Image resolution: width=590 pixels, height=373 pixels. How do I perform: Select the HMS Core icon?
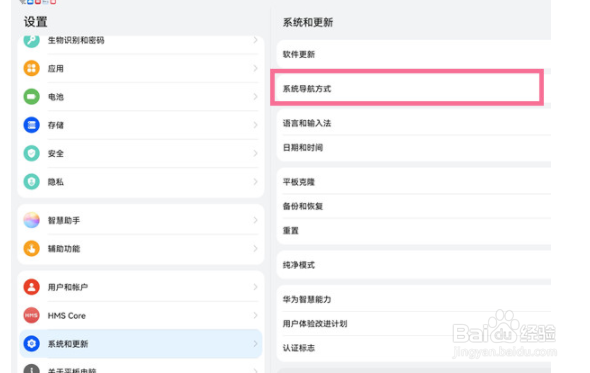[x=32, y=315]
